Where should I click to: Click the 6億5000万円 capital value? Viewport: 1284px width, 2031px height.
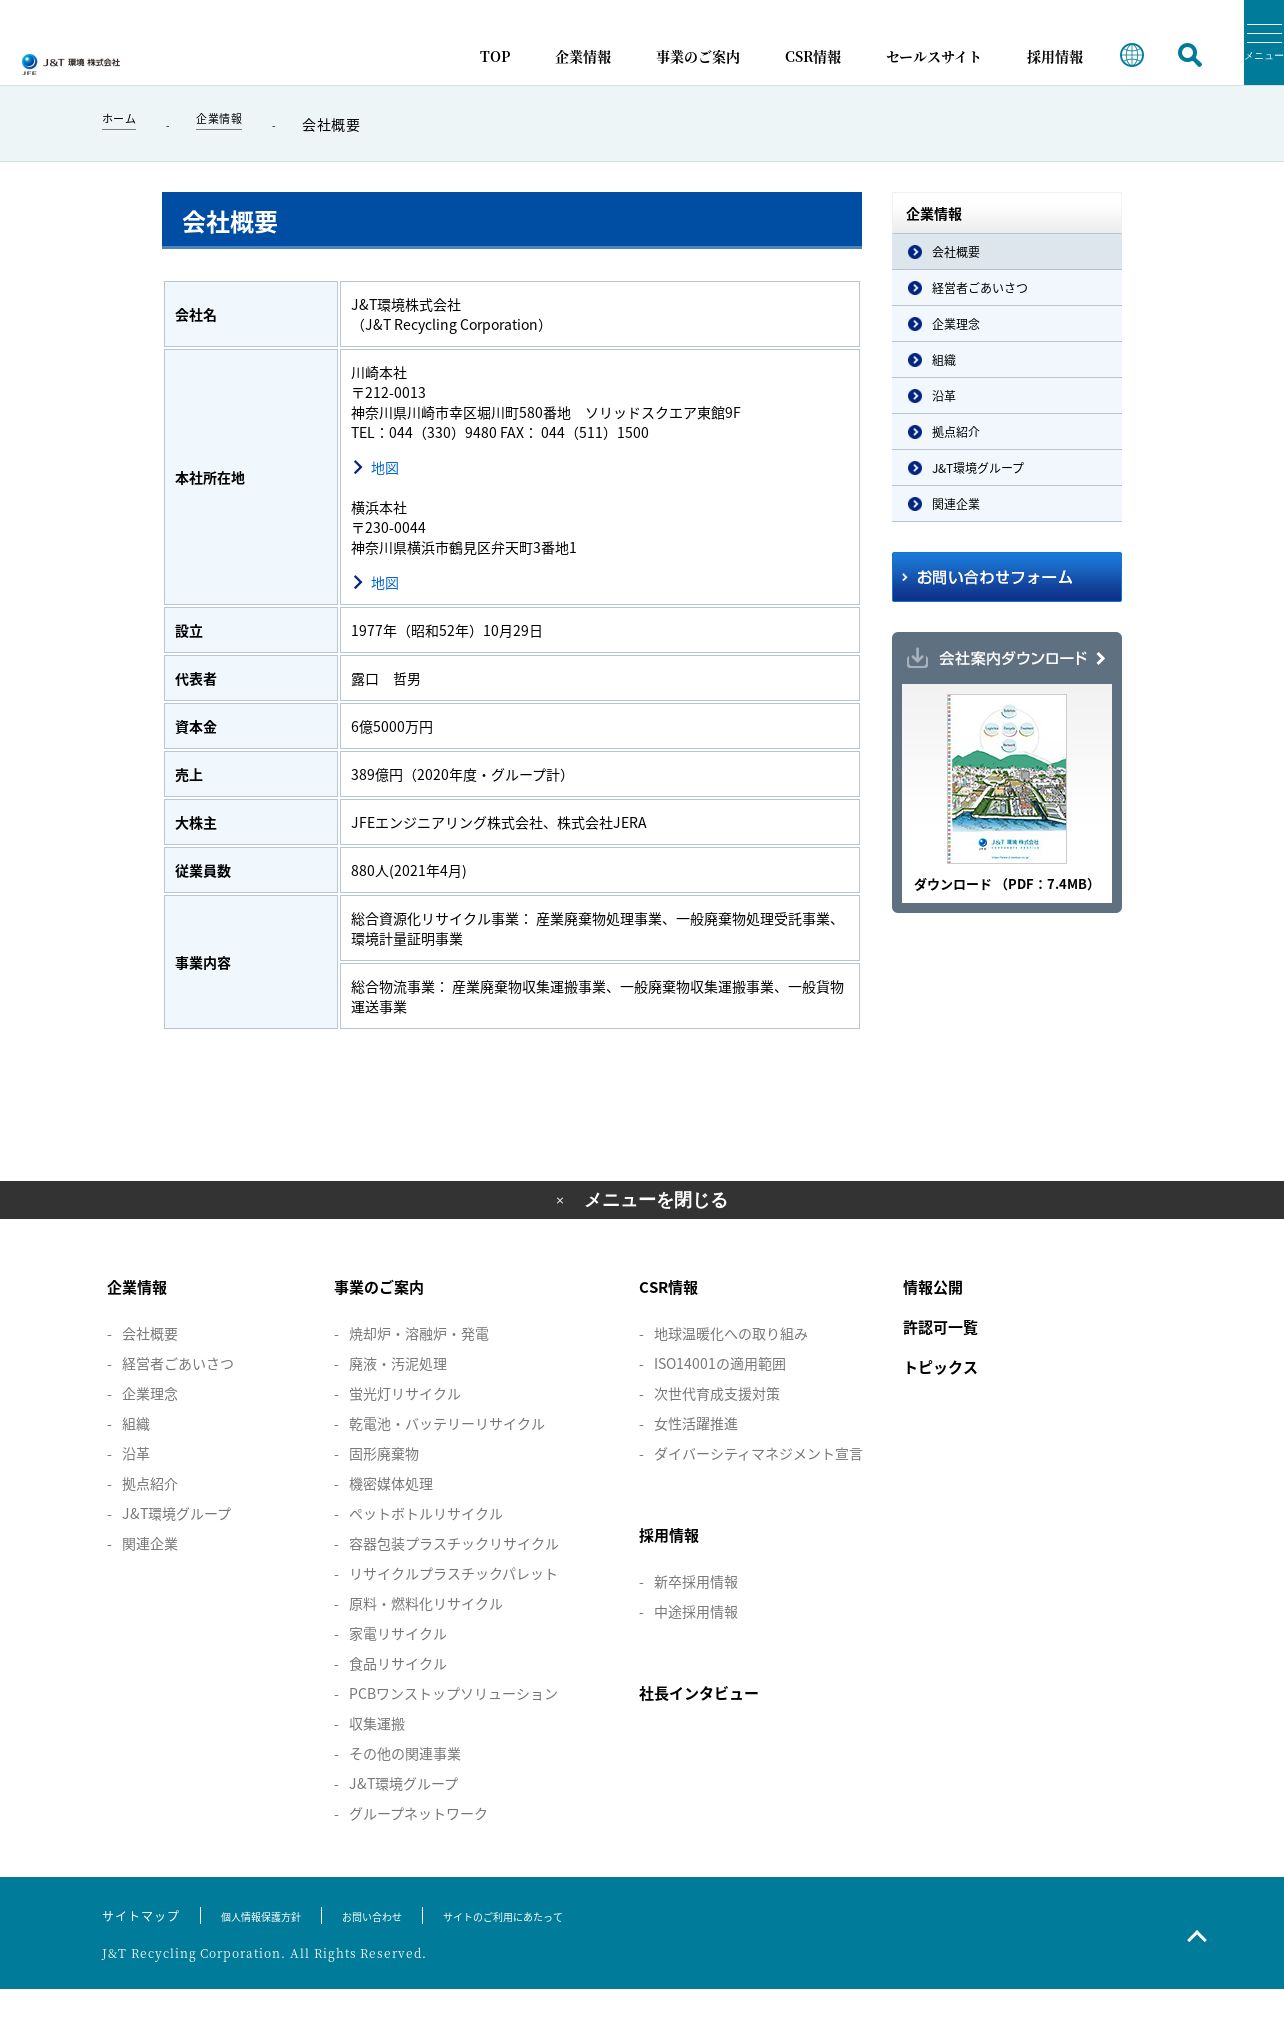click(x=392, y=727)
